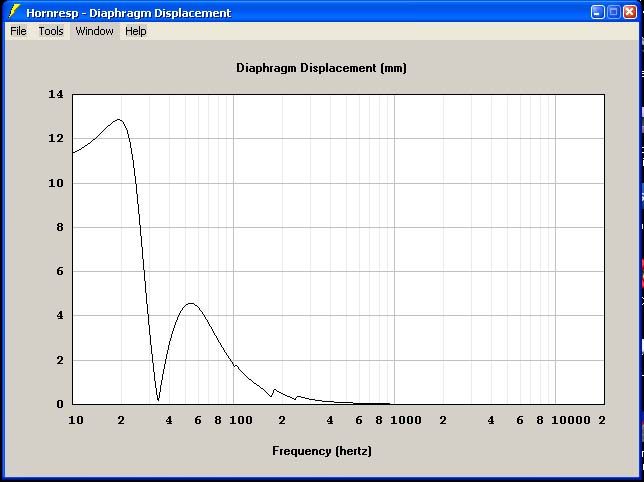Click the Hornresp lightning bolt title icon

pos(15,12)
